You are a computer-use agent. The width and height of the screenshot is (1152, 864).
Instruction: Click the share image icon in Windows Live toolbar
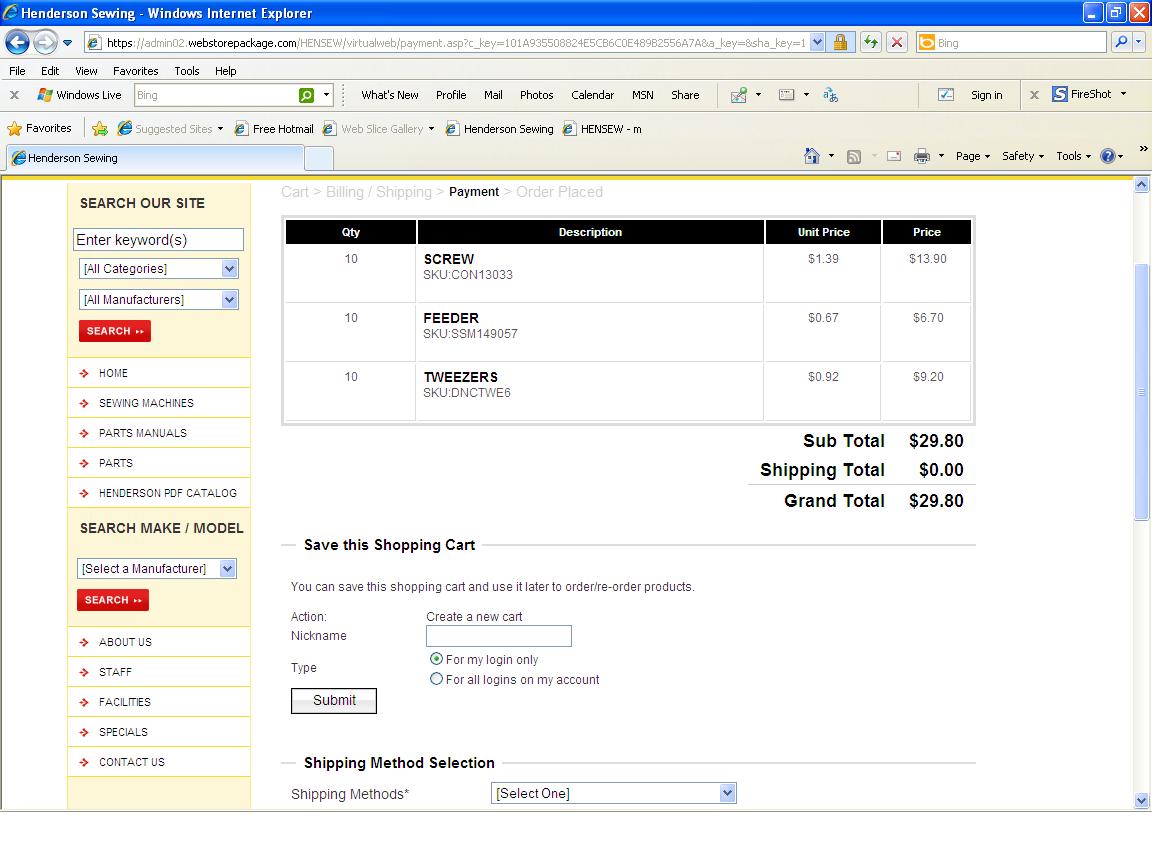pos(738,95)
